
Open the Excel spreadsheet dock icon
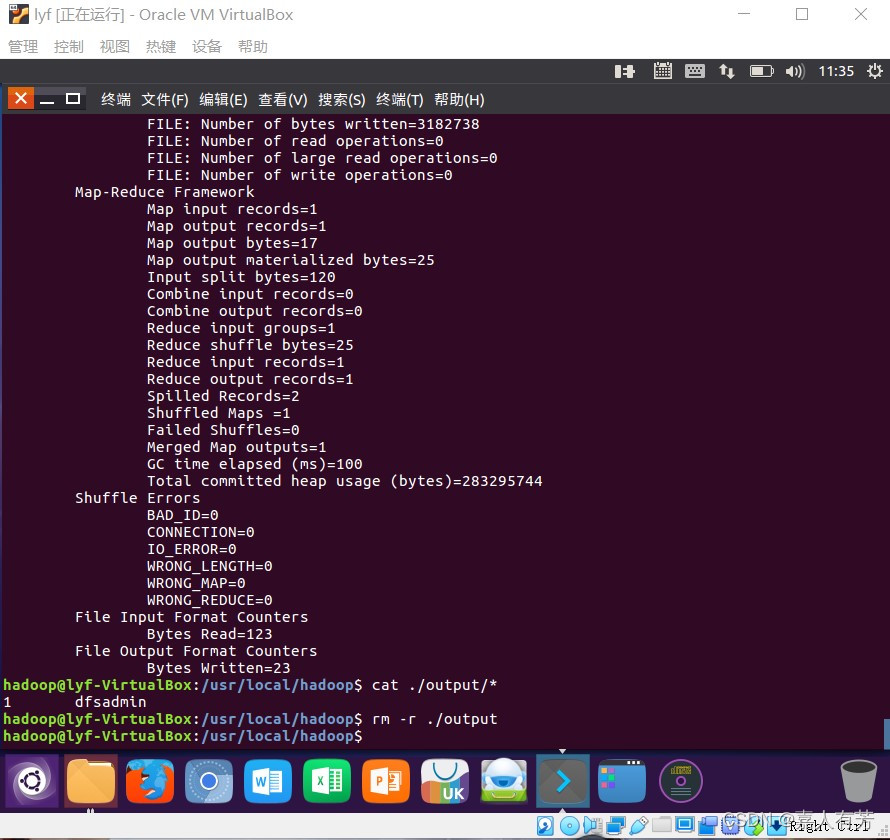327,782
